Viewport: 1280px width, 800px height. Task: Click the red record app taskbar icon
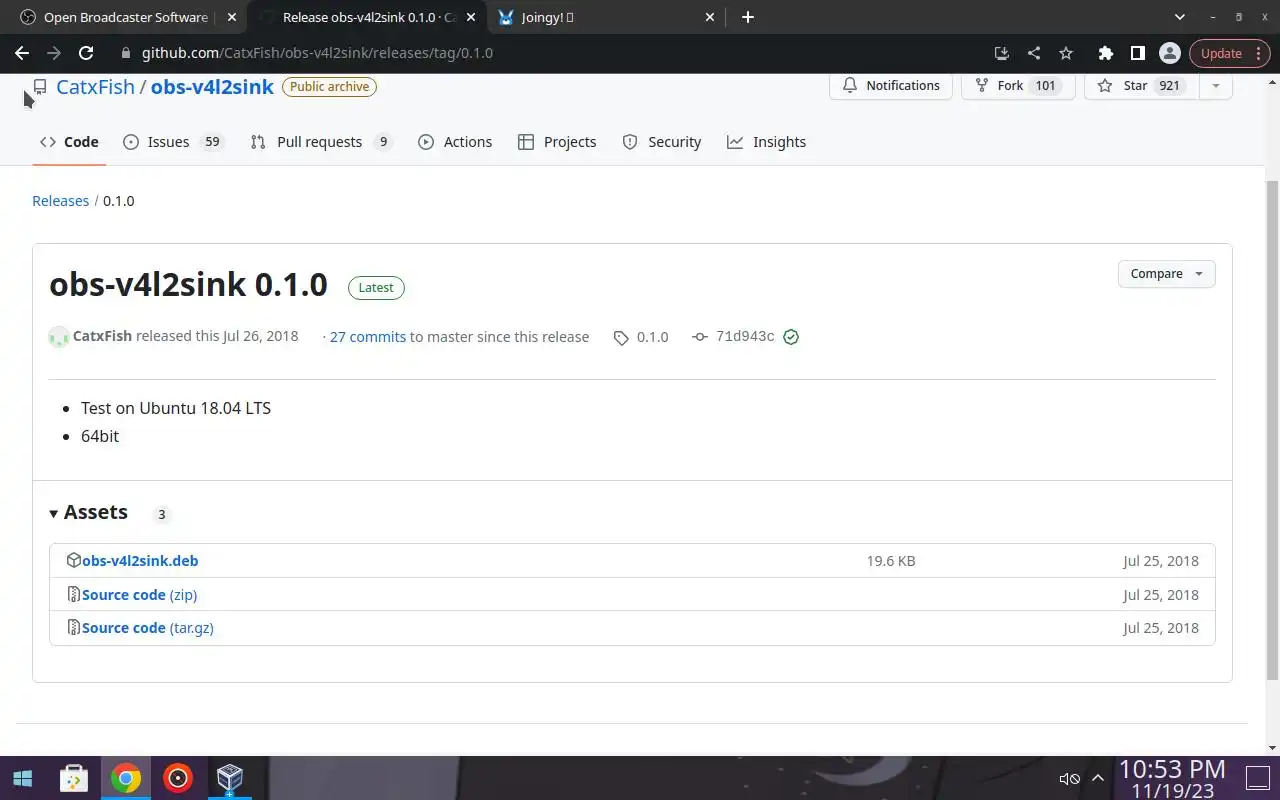coord(178,778)
